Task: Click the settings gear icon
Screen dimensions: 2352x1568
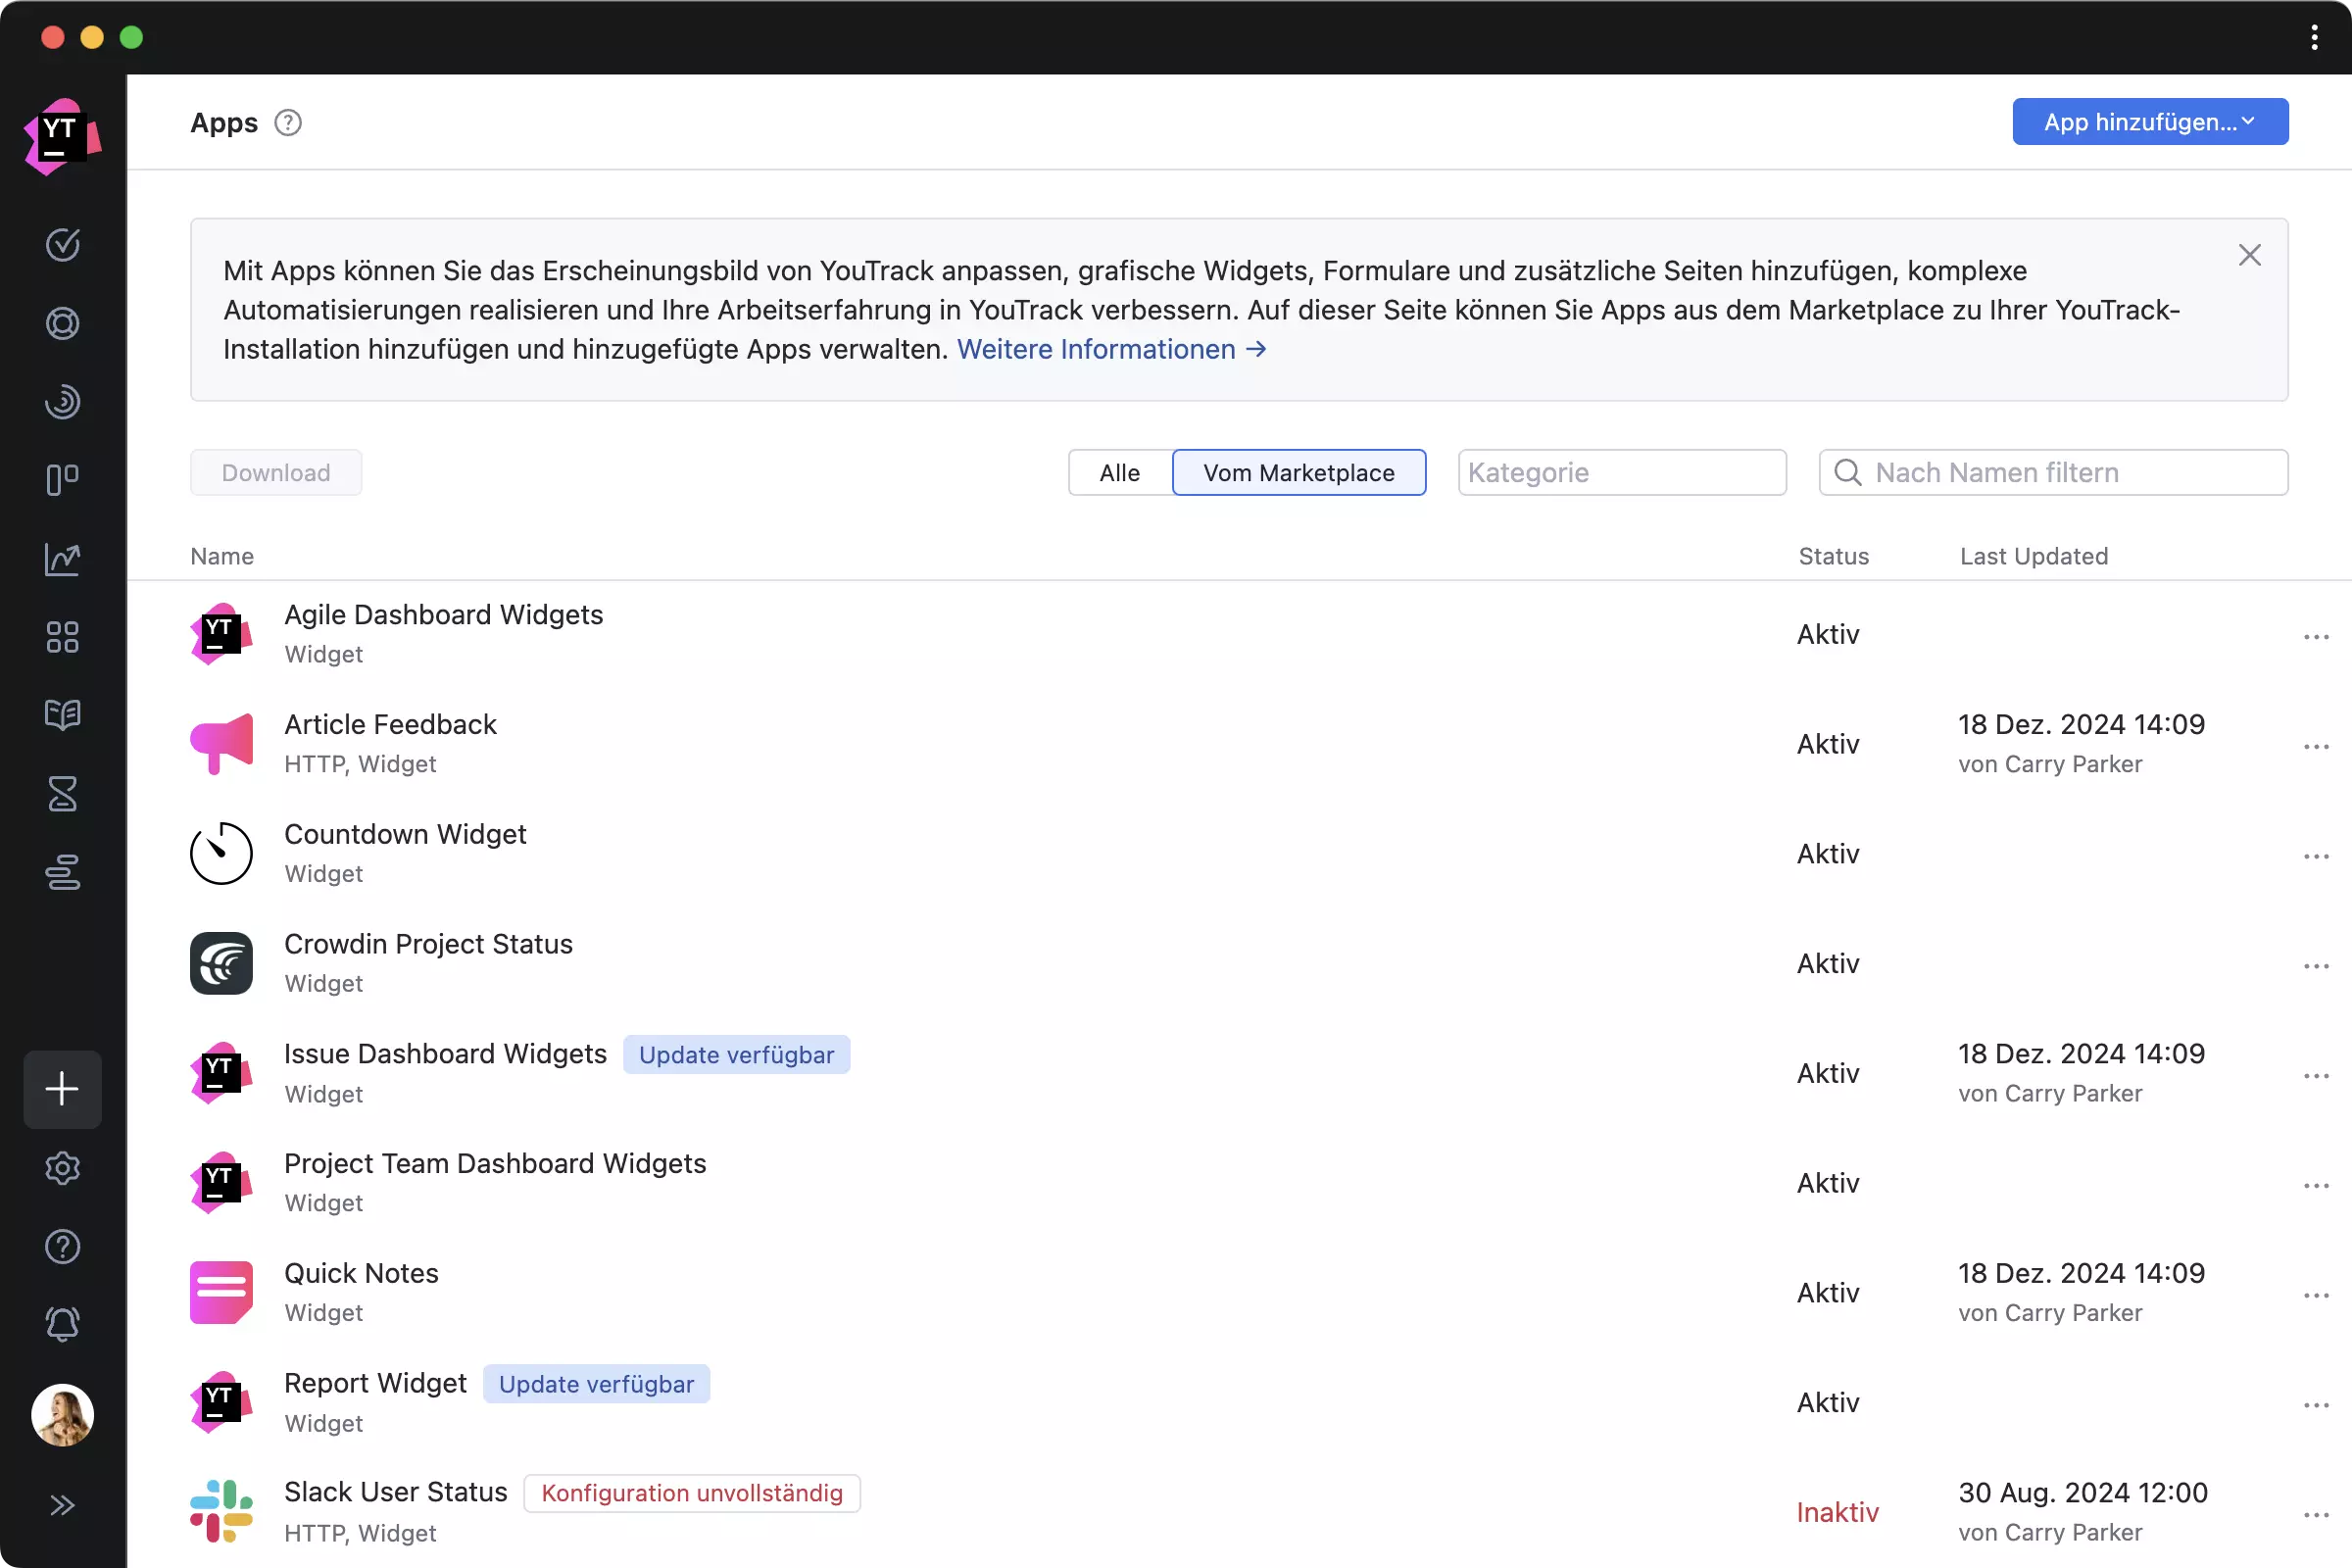Action: [63, 1167]
